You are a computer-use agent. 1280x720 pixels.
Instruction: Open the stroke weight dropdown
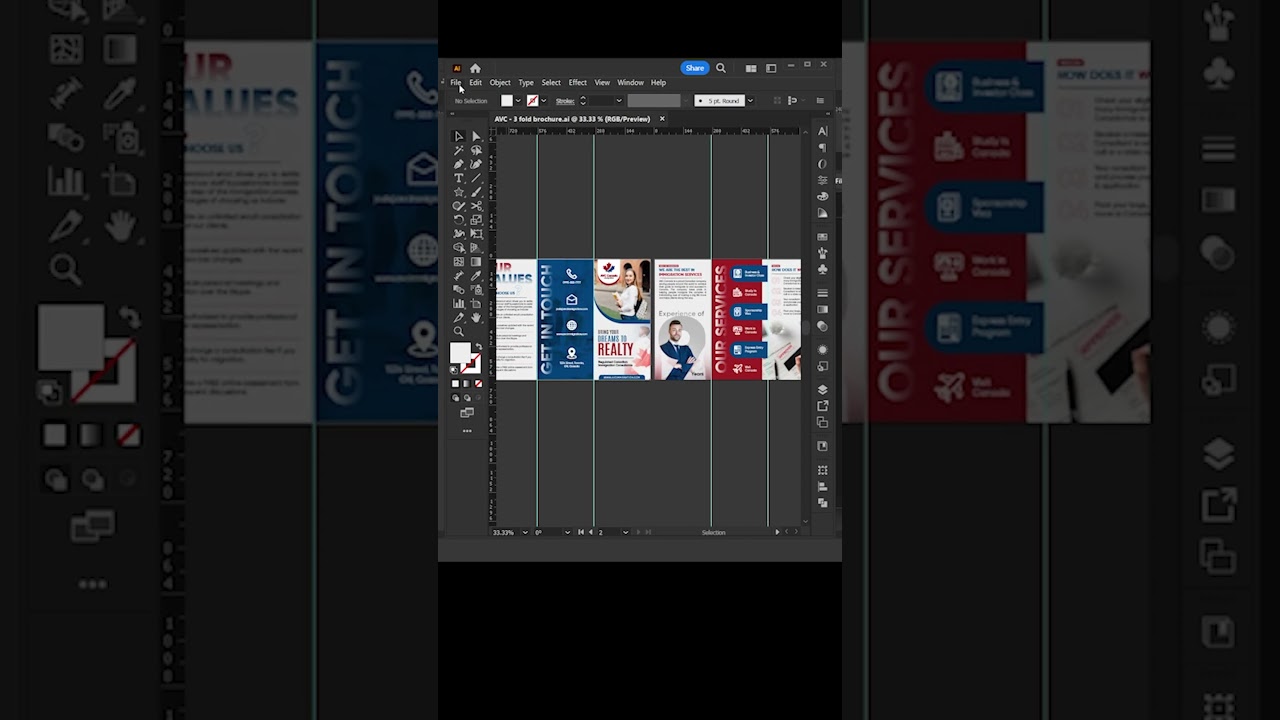[619, 101]
